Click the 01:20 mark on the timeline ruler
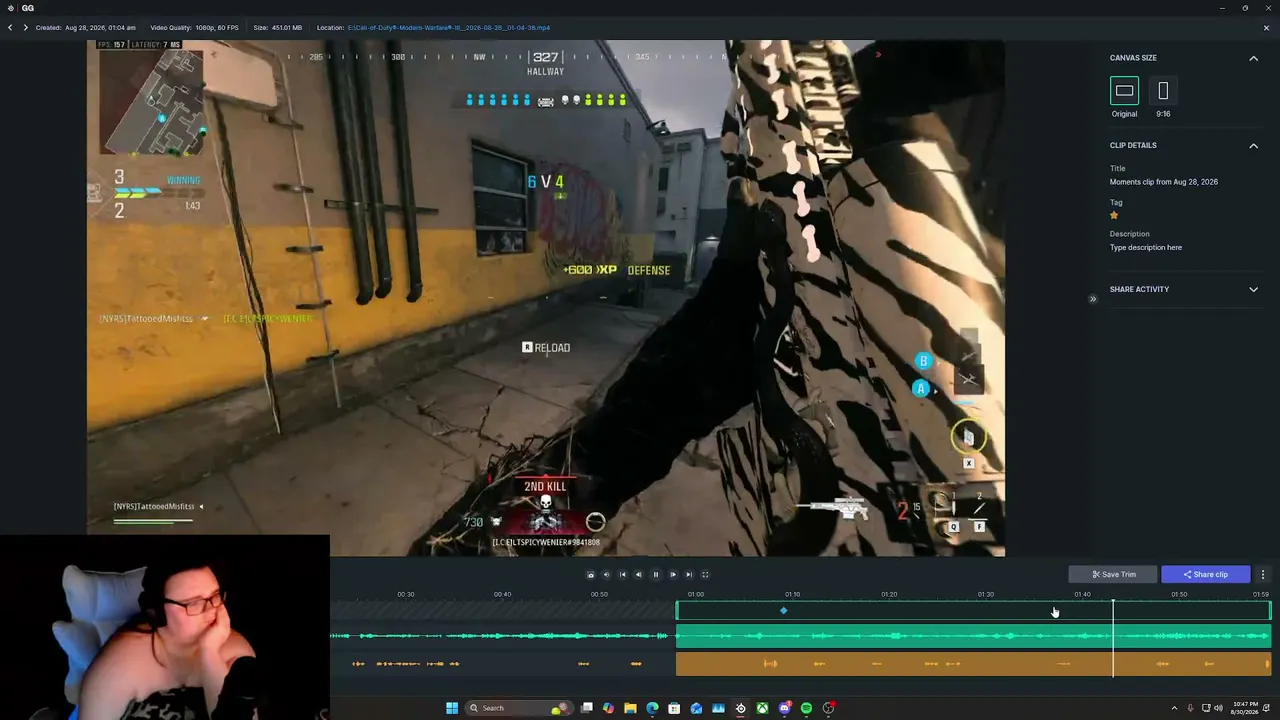The height and width of the screenshot is (720, 1280). 889,594
